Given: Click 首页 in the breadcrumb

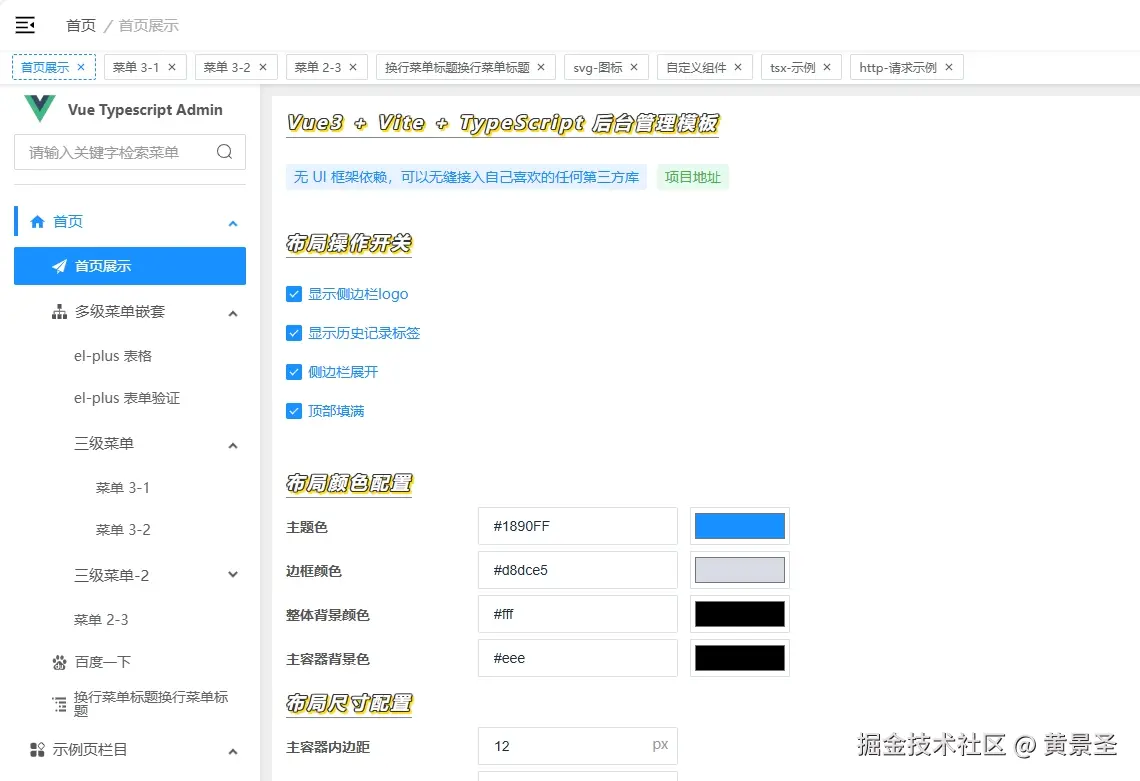Looking at the screenshot, I should (81, 25).
